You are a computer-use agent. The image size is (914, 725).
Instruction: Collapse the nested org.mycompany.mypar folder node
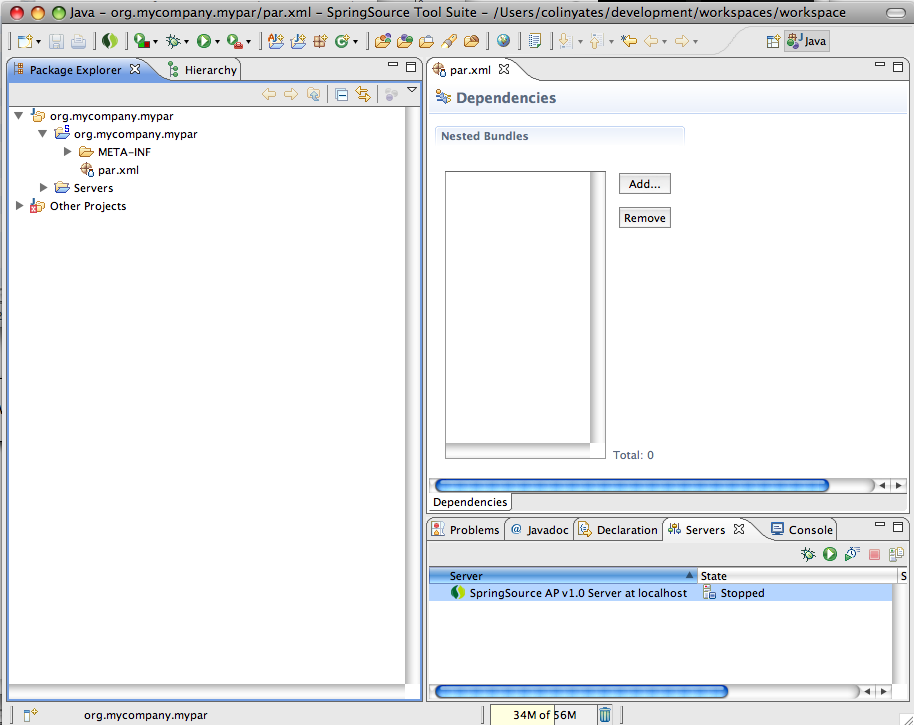point(43,134)
